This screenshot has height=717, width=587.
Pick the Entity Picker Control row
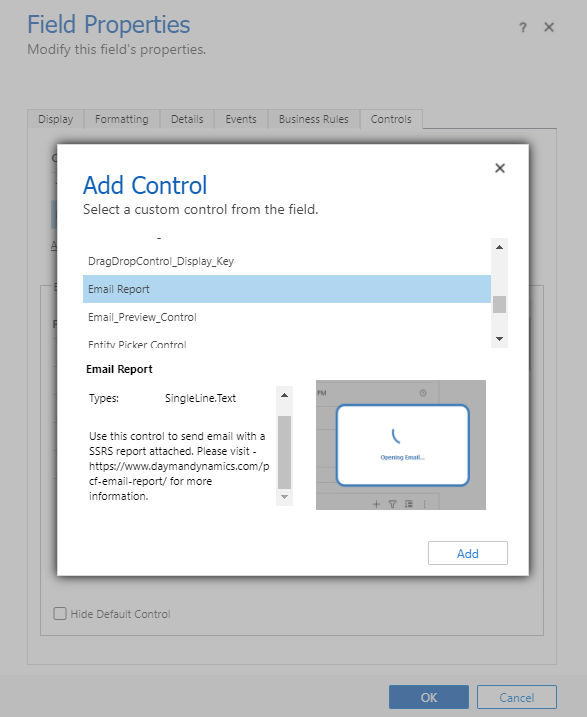pyautogui.click(x=287, y=341)
